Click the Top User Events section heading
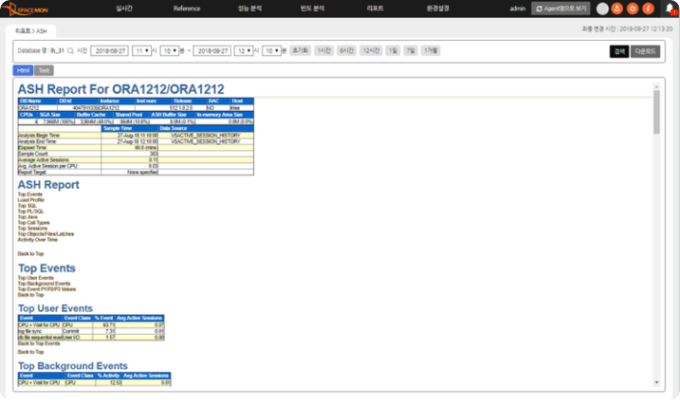Viewport: 680px width, 400px height. click(55, 308)
